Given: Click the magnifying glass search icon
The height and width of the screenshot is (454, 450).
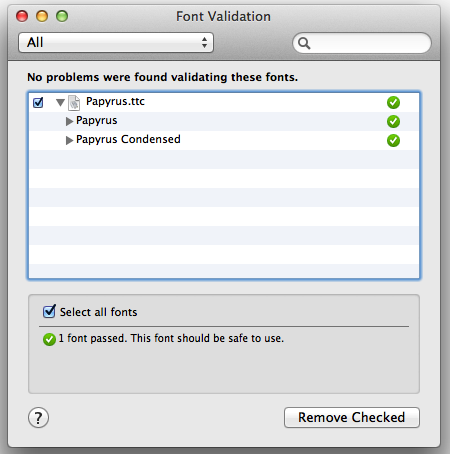Looking at the screenshot, I should pos(304,43).
